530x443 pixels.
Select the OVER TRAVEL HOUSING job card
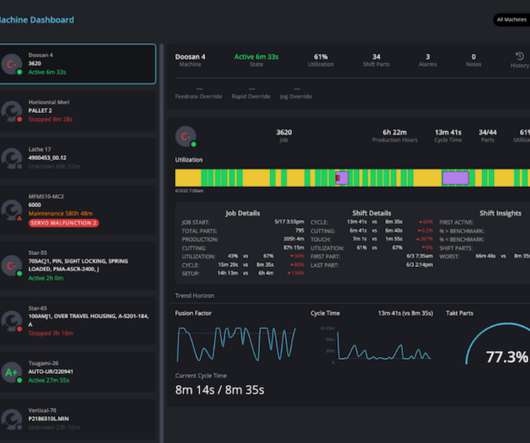coord(78,321)
